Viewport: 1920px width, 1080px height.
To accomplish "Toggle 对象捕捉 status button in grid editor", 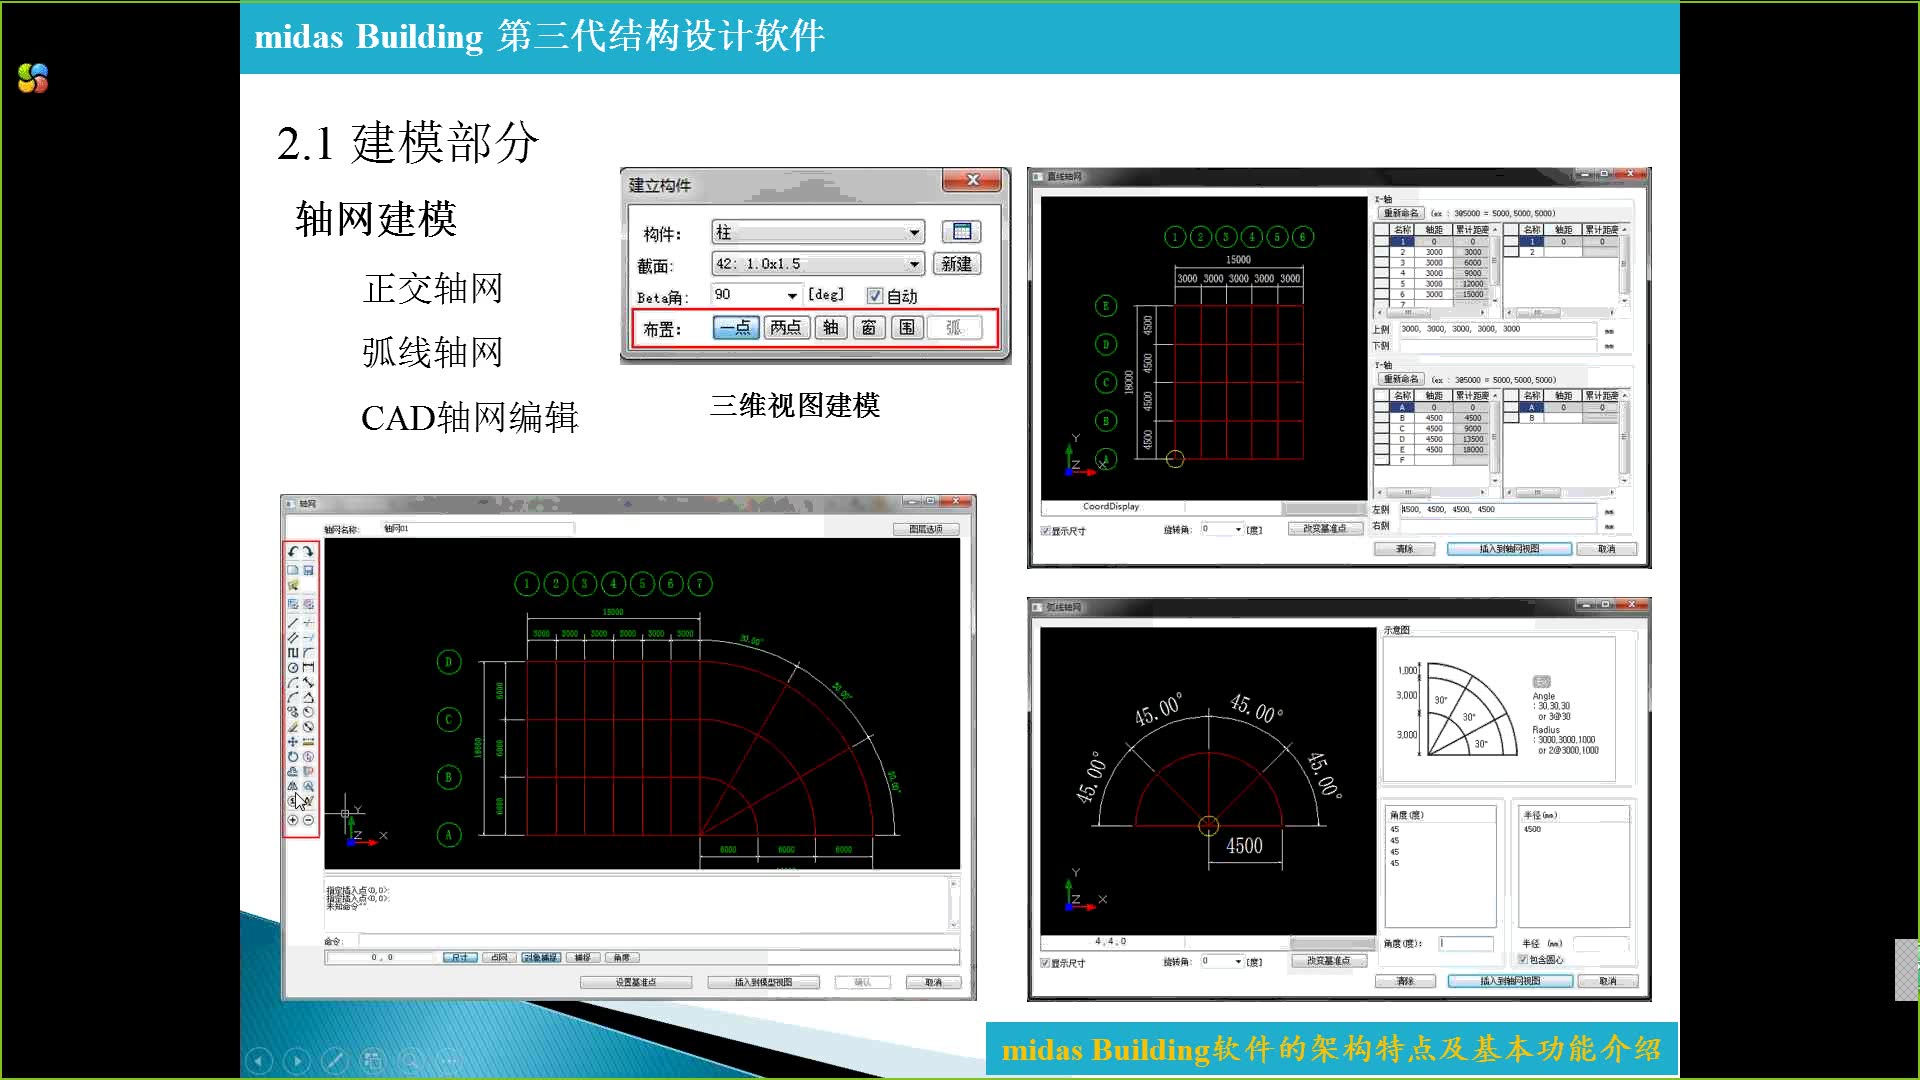I will click(x=541, y=957).
